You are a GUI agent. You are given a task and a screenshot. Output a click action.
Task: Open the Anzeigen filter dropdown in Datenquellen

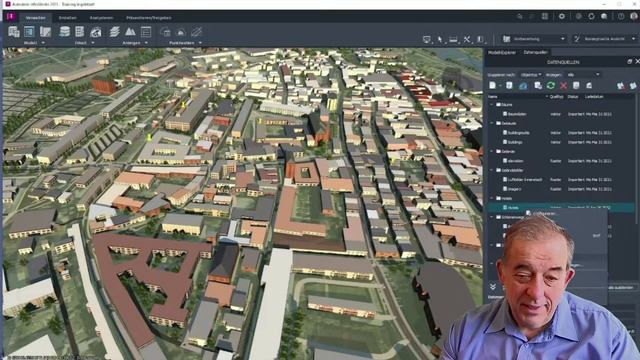click(x=583, y=75)
